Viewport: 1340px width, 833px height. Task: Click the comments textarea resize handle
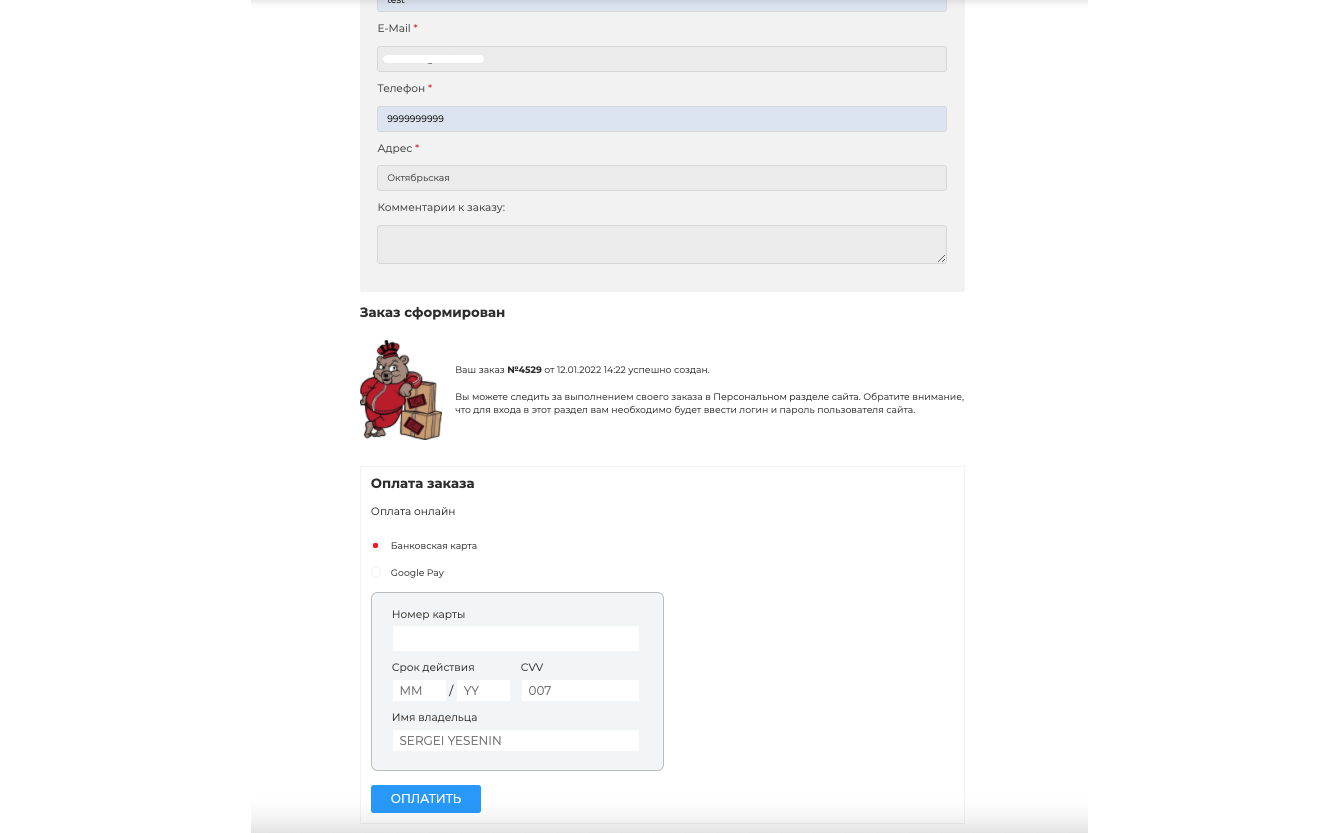(x=941, y=258)
